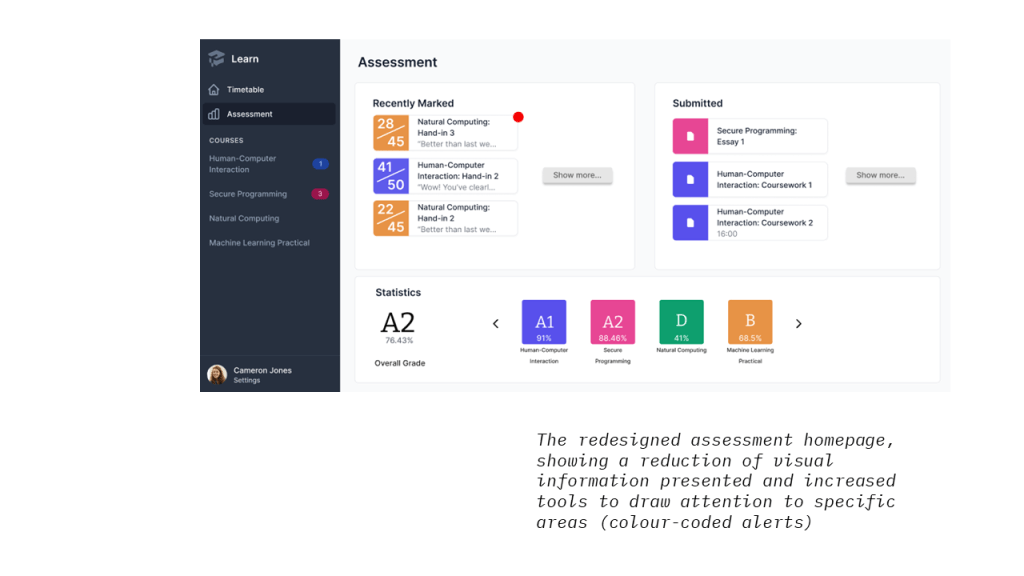Open Secure Programming course with 3 alerts
Screen dimensions: 1024x576
pyautogui.click(x=248, y=194)
